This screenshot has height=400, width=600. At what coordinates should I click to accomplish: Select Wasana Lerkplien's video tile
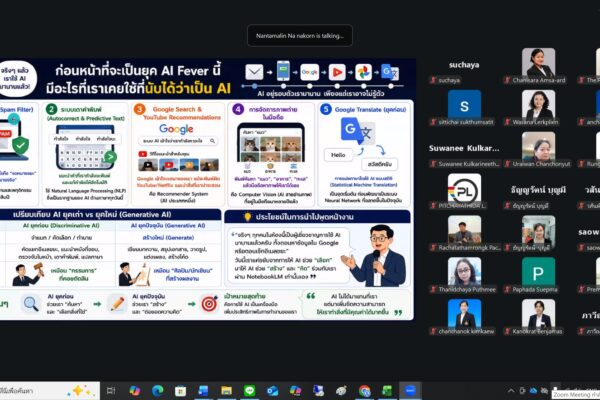tap(538, 104)
